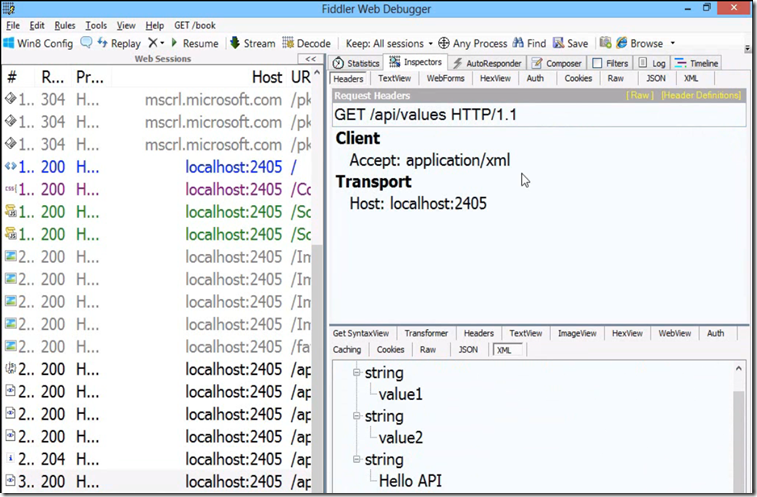This screenshot has width=757, height=497.
Task: Switch to the Log tab
Action: pyautogui.click(x=652, y=63)
